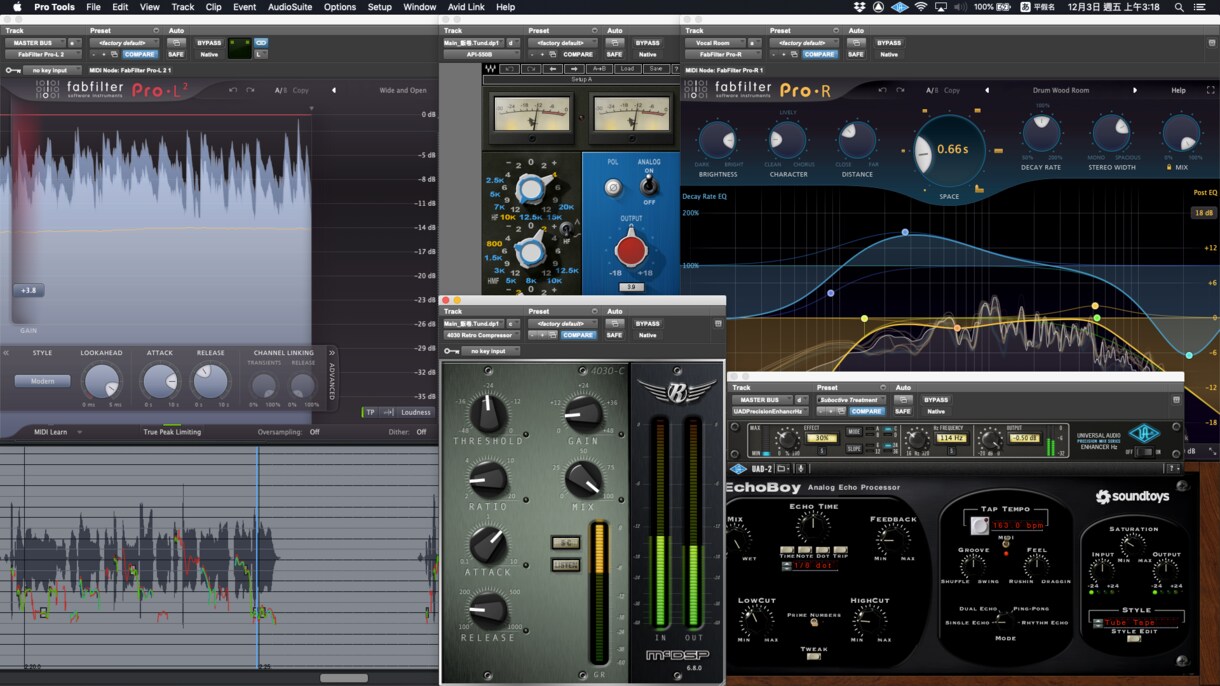Viewport: 1220px width, 686px height.
Task: Click the Pro-R Space decay time knob
Action: point(948,150)
